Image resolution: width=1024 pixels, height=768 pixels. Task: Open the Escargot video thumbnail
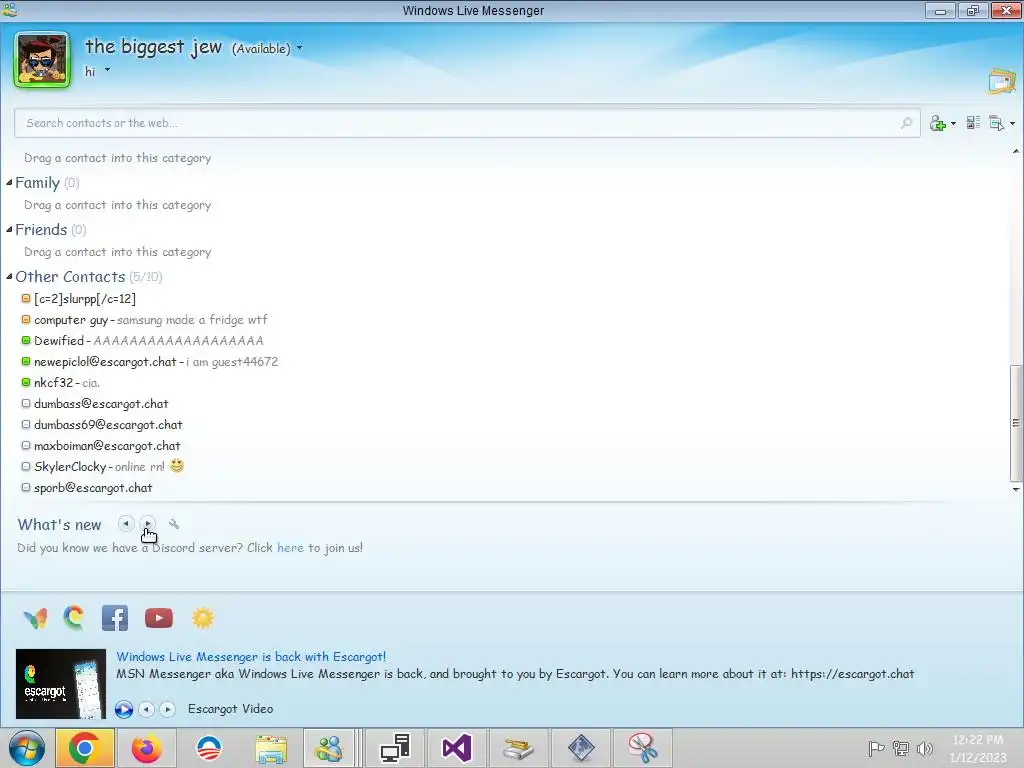tap(61, 684)
